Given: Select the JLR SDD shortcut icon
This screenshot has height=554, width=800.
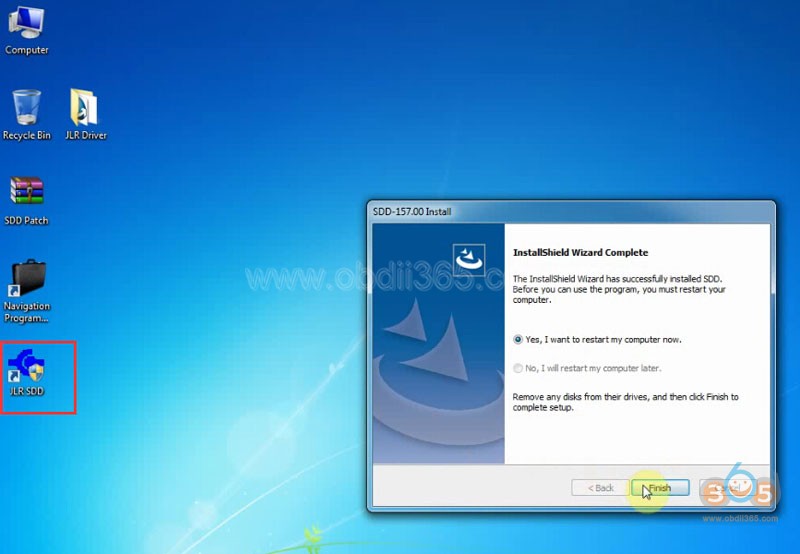Looking at the screenshot, I should click(x=27, y=372).
